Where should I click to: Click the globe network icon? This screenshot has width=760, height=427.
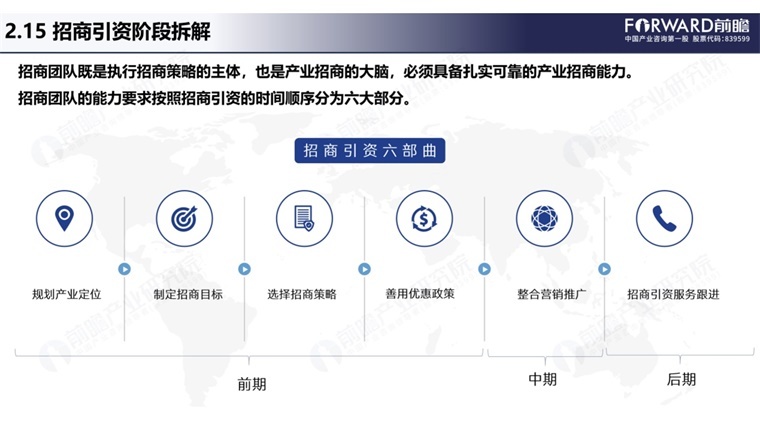(x=544, y=219)
